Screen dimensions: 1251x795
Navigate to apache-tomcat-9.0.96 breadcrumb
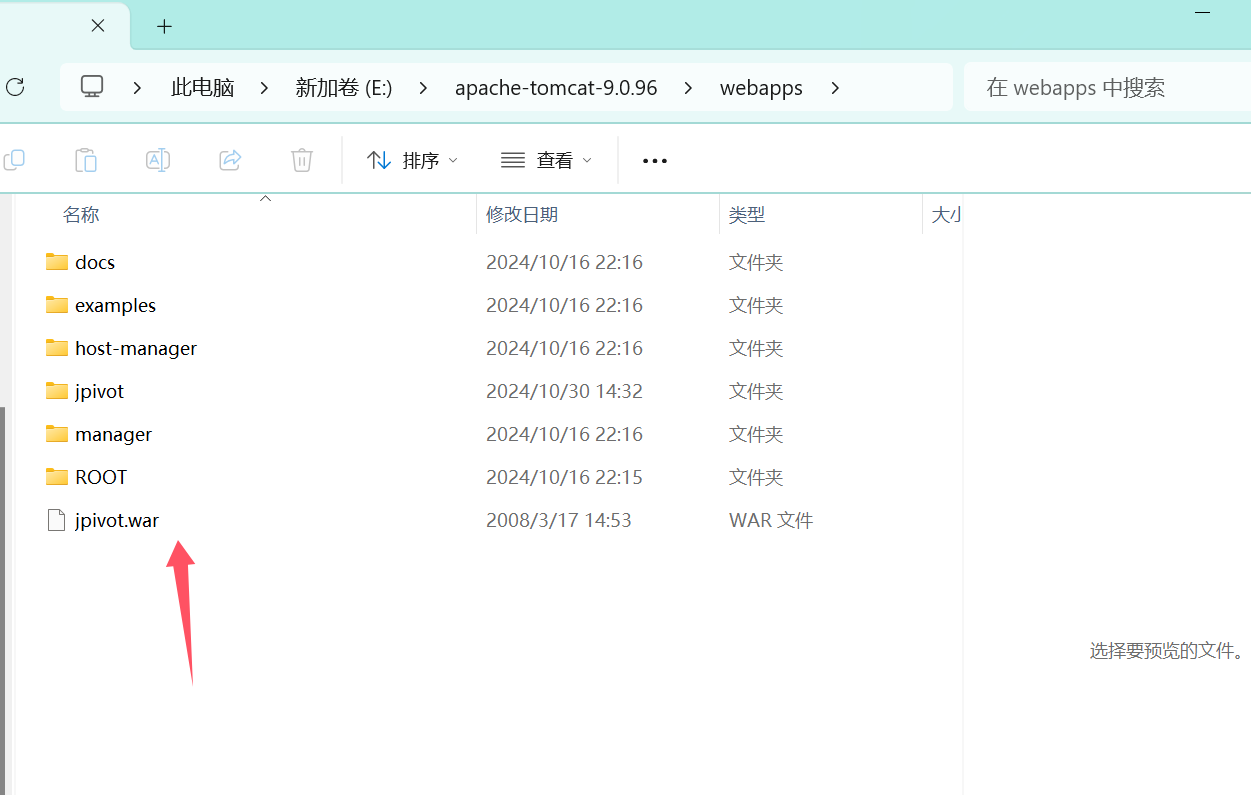(x=556, y=88)
